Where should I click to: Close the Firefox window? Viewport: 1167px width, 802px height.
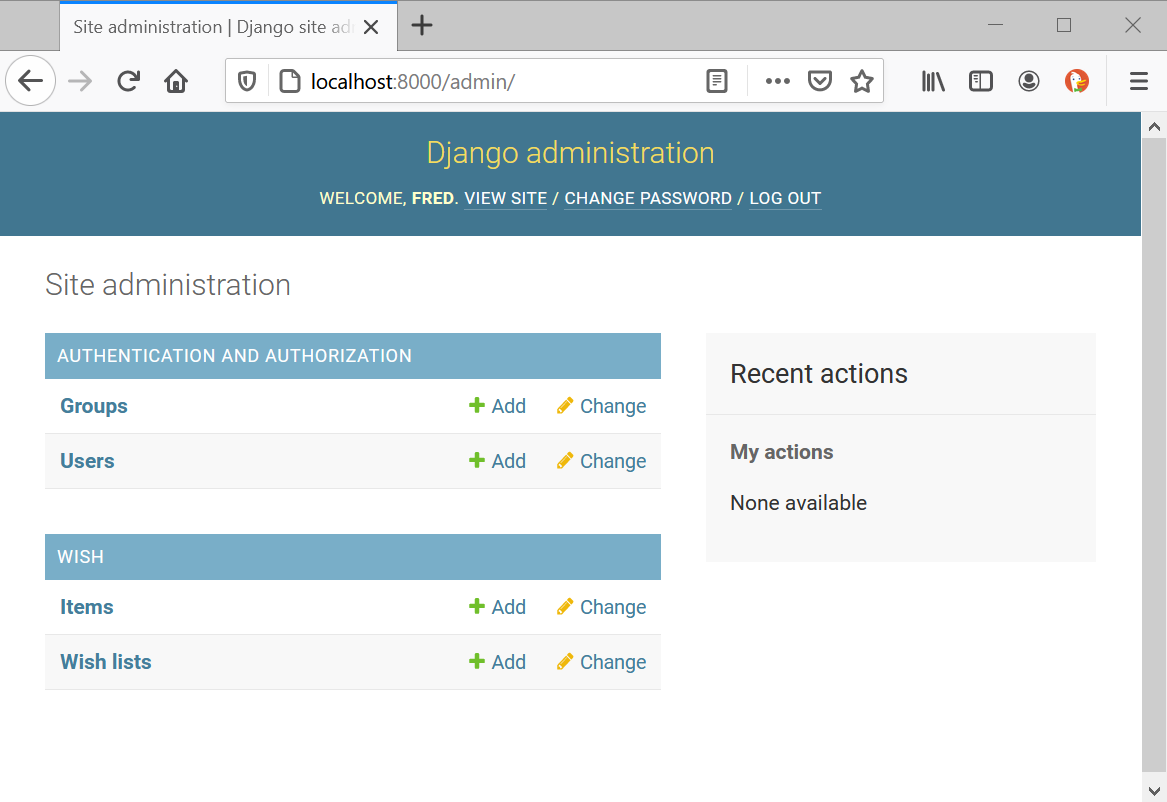[x=1132, y=25]
